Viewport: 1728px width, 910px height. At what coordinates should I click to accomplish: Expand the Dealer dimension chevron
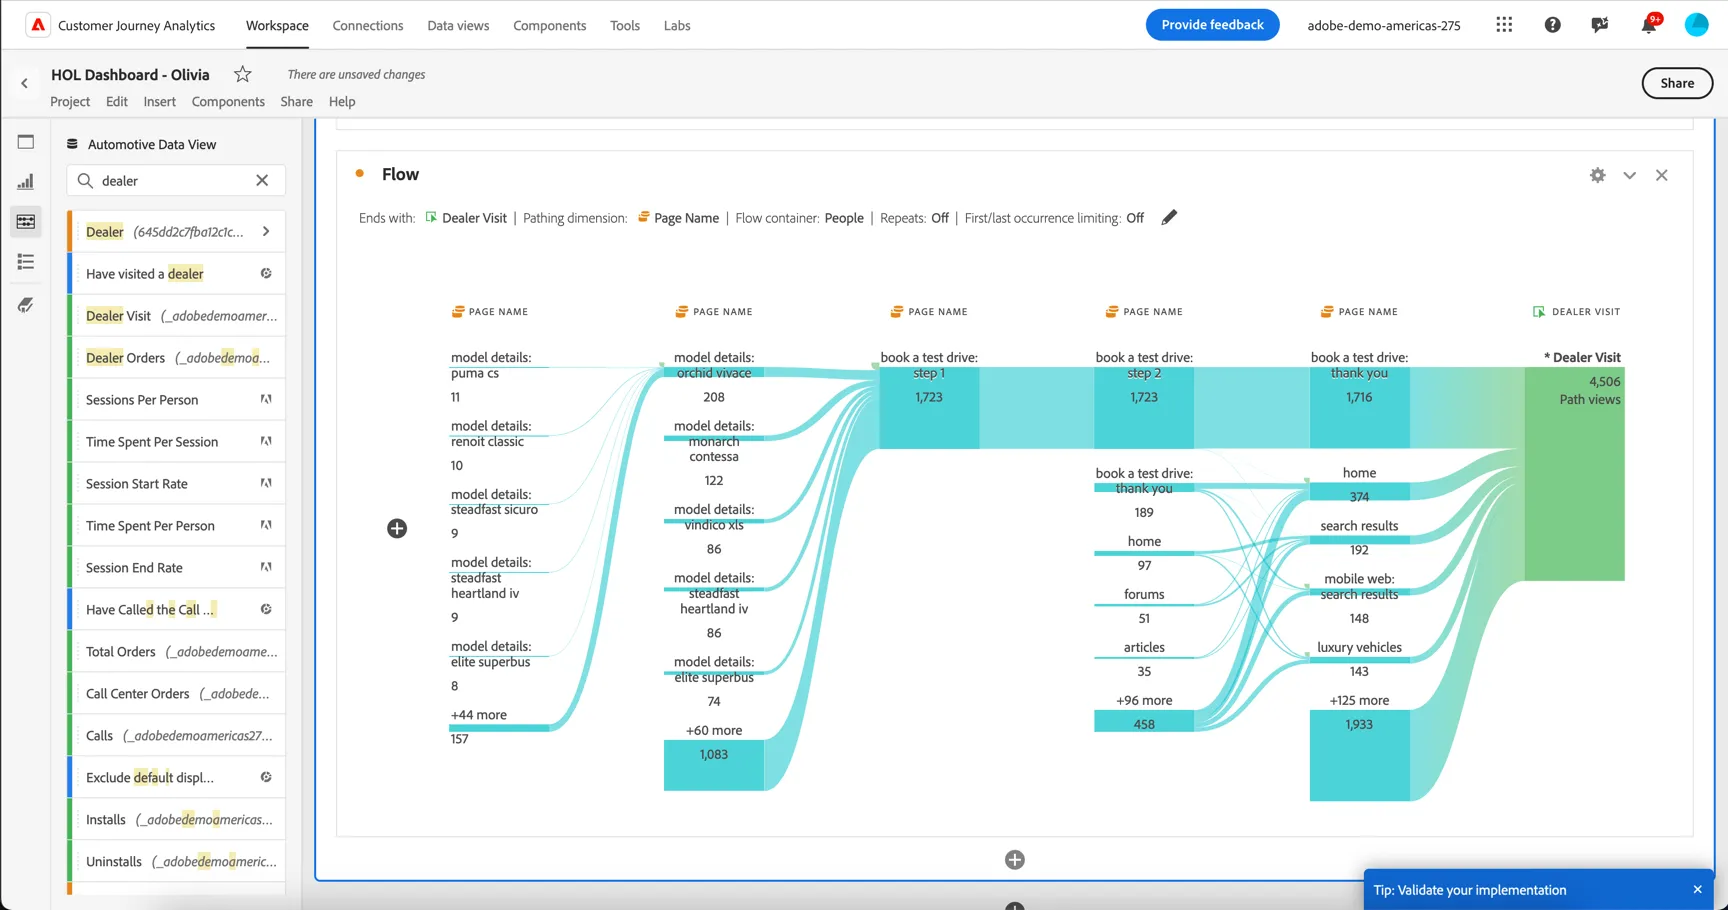pyautogui.click(x=266, y=231)
